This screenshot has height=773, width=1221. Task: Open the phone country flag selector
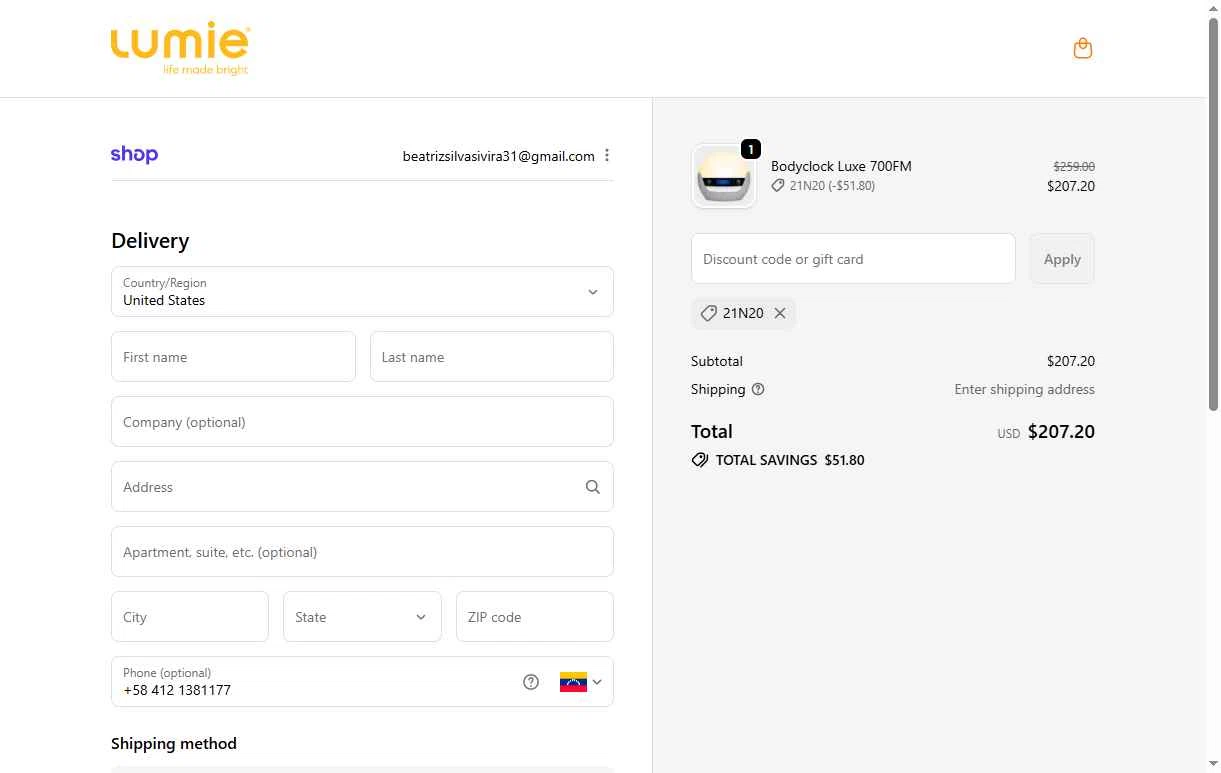click(581, 682)
